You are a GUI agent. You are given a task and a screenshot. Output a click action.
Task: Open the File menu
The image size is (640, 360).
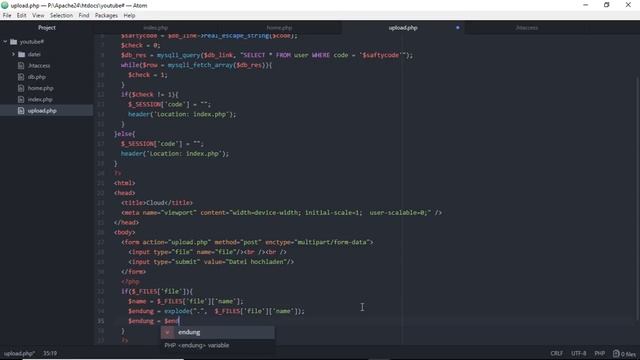point(7,16)
